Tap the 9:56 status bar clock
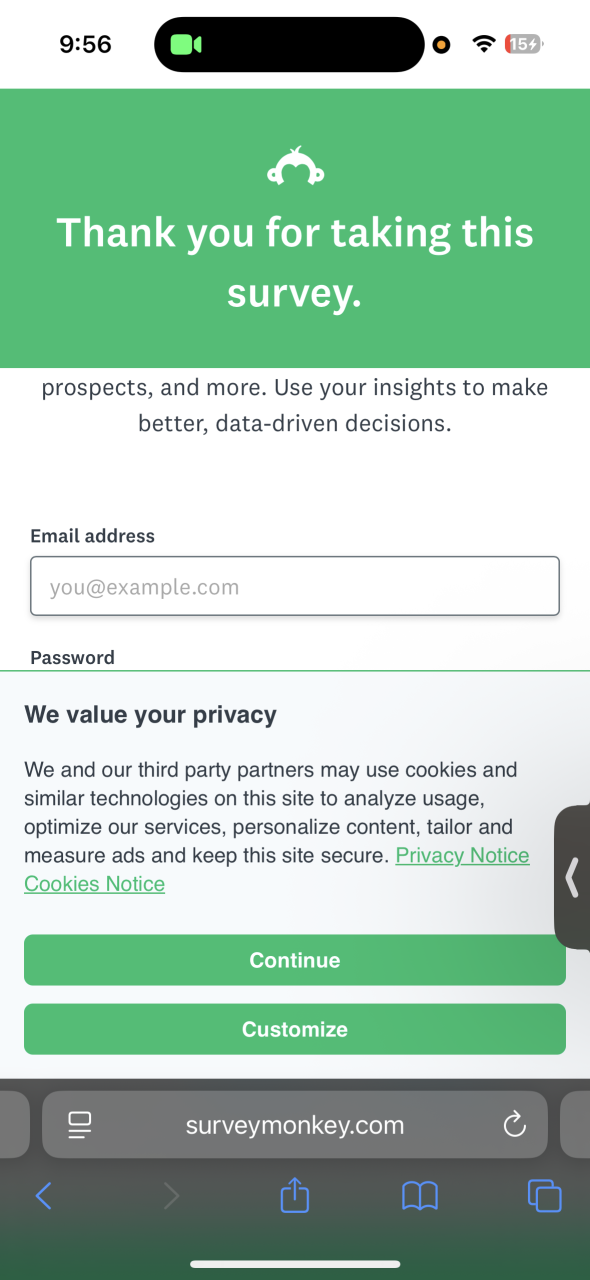 click(86, 44)
